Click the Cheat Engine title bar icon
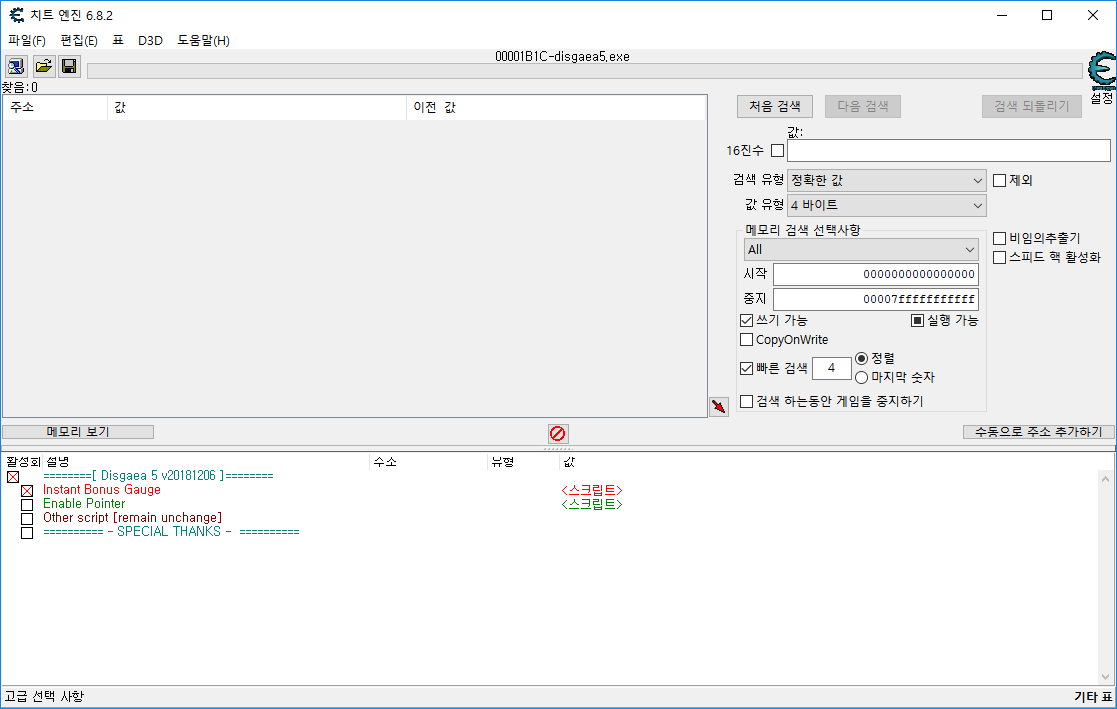 pos(16,15)
